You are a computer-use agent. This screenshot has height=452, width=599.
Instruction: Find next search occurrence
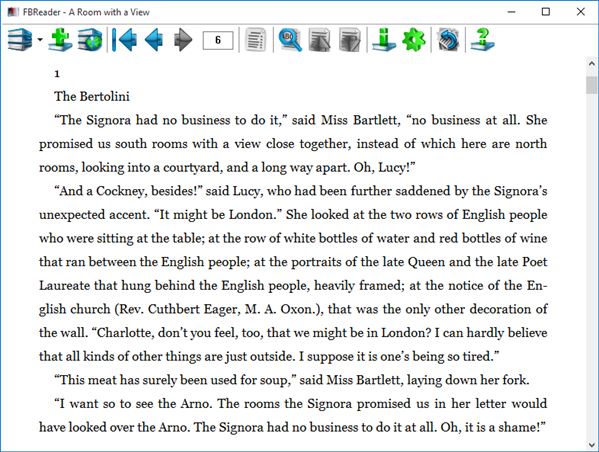pyautogui.click(x=350, y=39)
